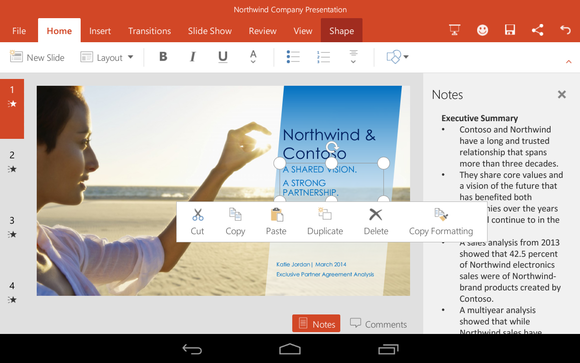The width and height of the screenshot is (580, 363).
Task: Tap the Android home navigation button
Action: pos(290,349)
